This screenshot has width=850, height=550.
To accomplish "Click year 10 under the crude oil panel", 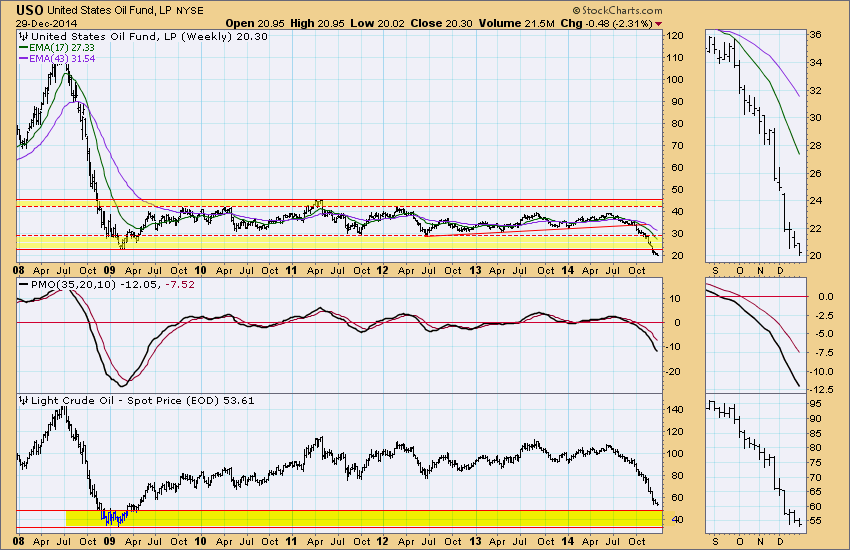I will pos(201,541).
